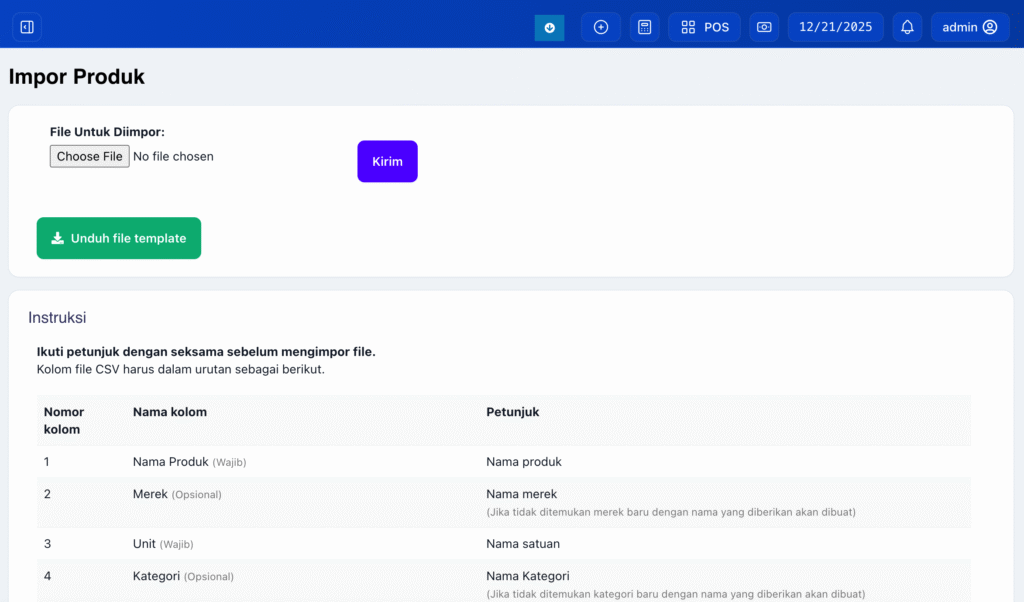The width and height of the screenshot is (1024, 602).
Task: Click the Choose File button
Action: pyautogui.click(x=90, y=157)
